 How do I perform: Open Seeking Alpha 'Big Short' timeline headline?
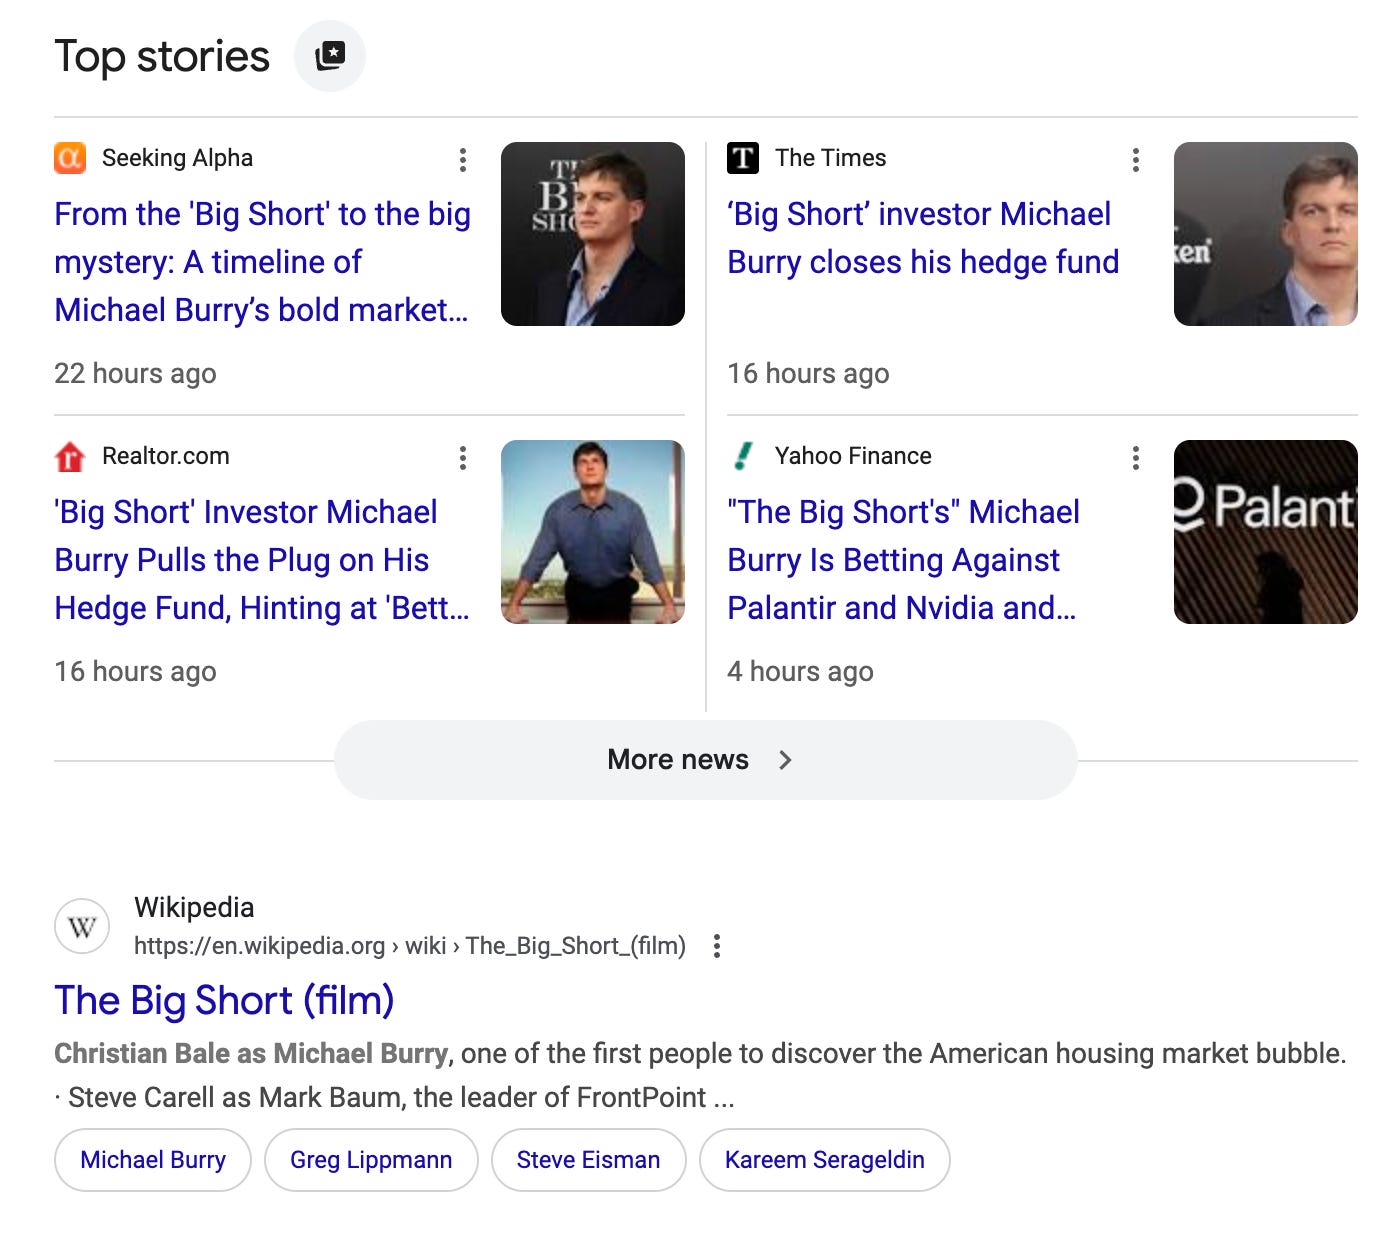pyautogui.click(x=262, y=262)
